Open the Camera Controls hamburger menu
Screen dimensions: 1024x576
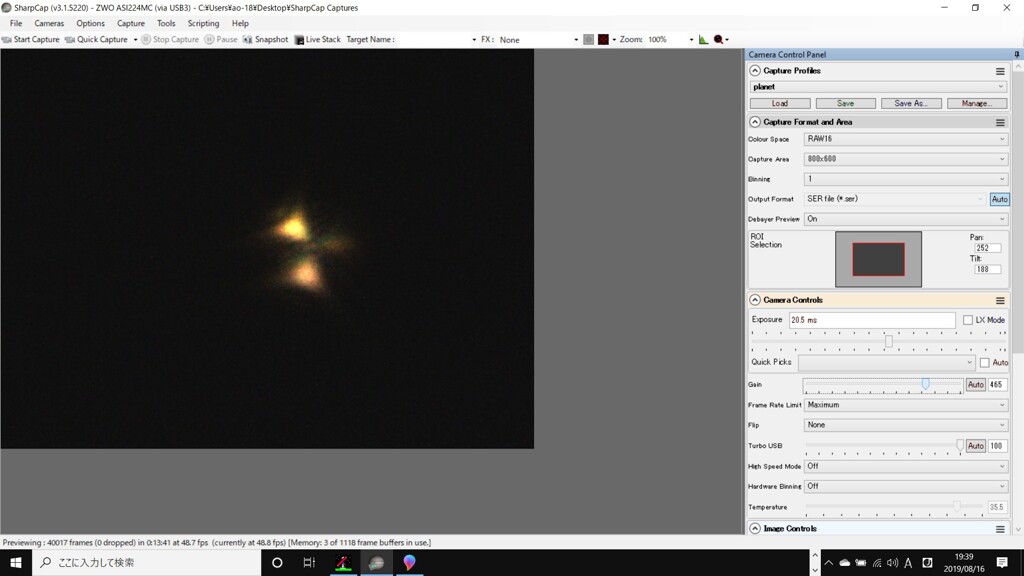coord(1000,300)
